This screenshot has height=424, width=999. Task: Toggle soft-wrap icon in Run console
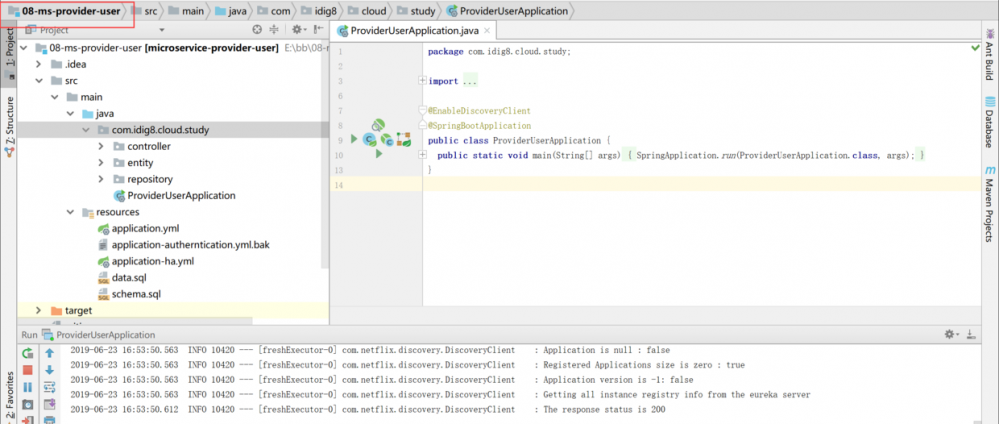49,387
